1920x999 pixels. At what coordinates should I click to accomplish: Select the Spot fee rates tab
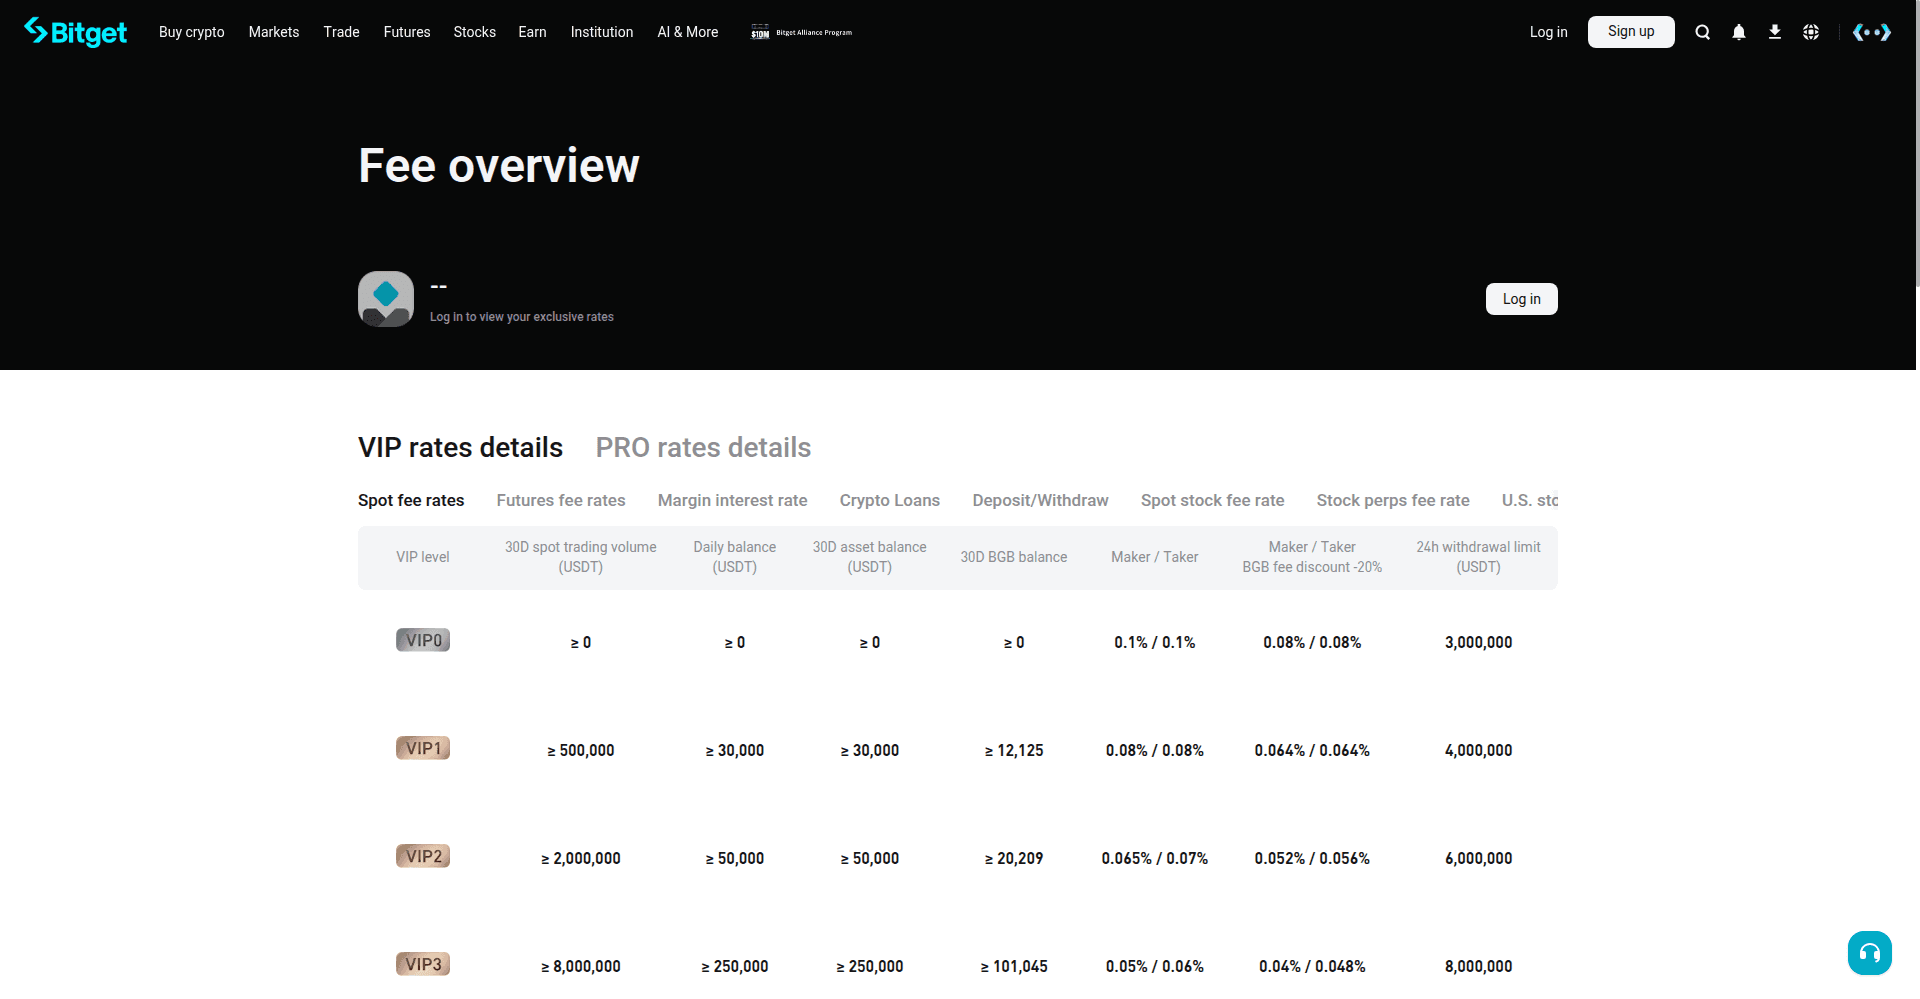tap(411, 500)
